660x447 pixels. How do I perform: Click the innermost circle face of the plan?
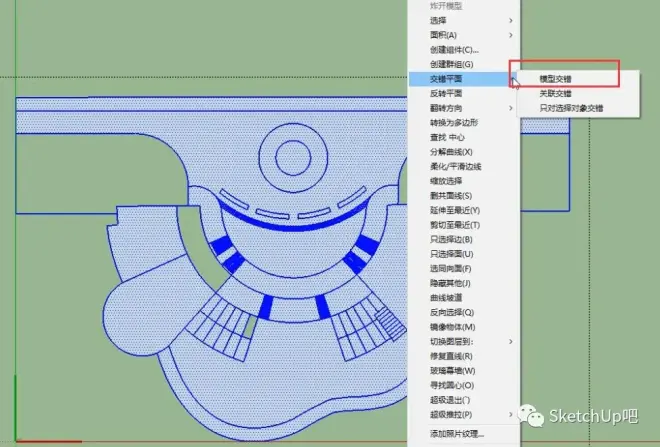[x=293, y=158]
